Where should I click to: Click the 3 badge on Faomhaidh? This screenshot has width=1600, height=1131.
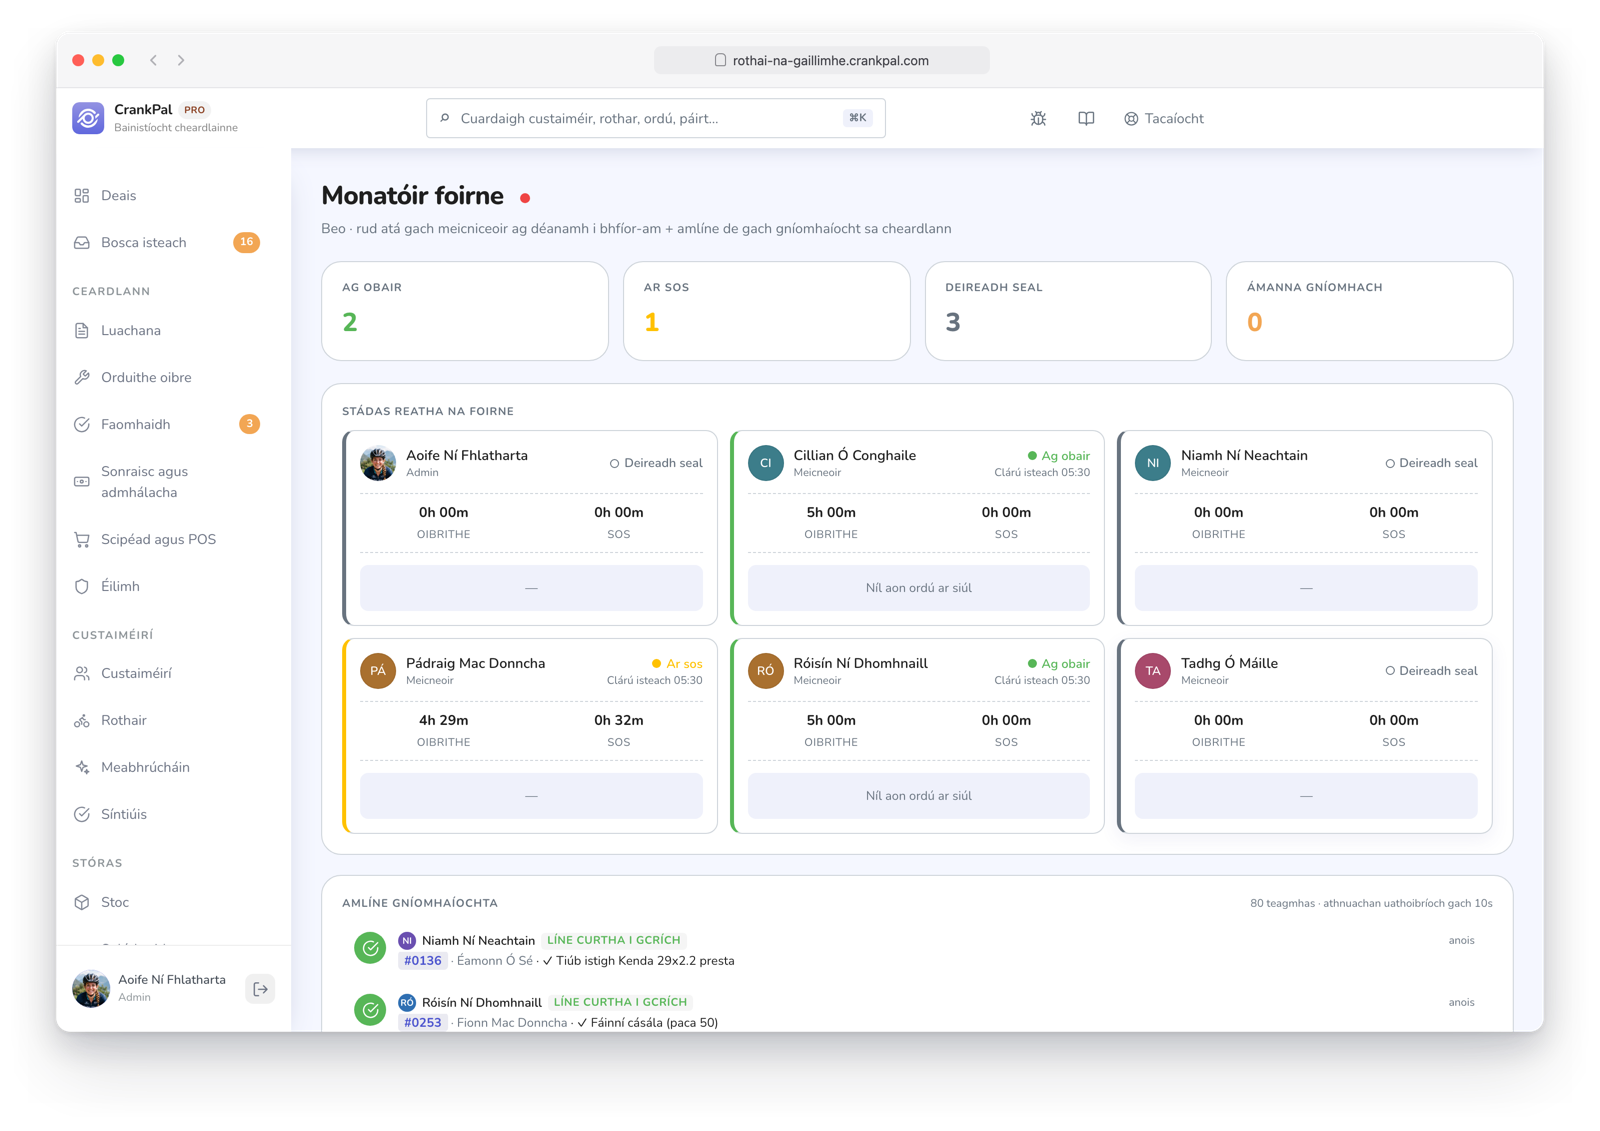coord(249,424)
